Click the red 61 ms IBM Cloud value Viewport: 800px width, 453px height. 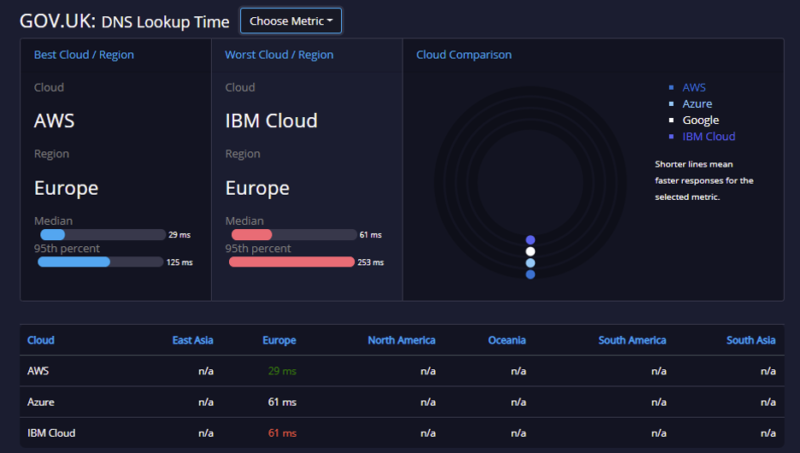[x=282, y=433]
